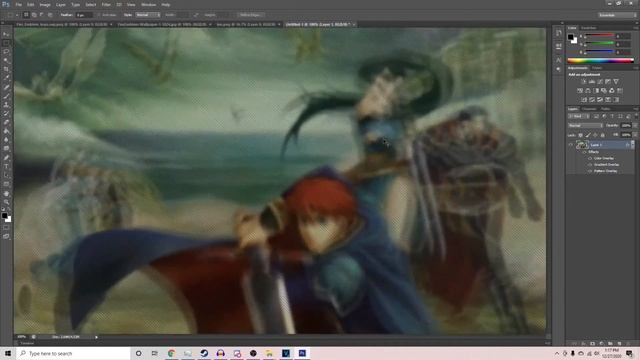Select the Horizontal Type tool
The height and width of the screenshot is (360, 640).
coord(6,167)
